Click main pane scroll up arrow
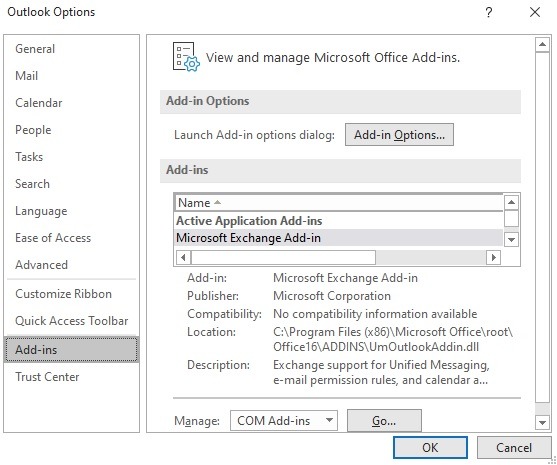 coord(542,44)
